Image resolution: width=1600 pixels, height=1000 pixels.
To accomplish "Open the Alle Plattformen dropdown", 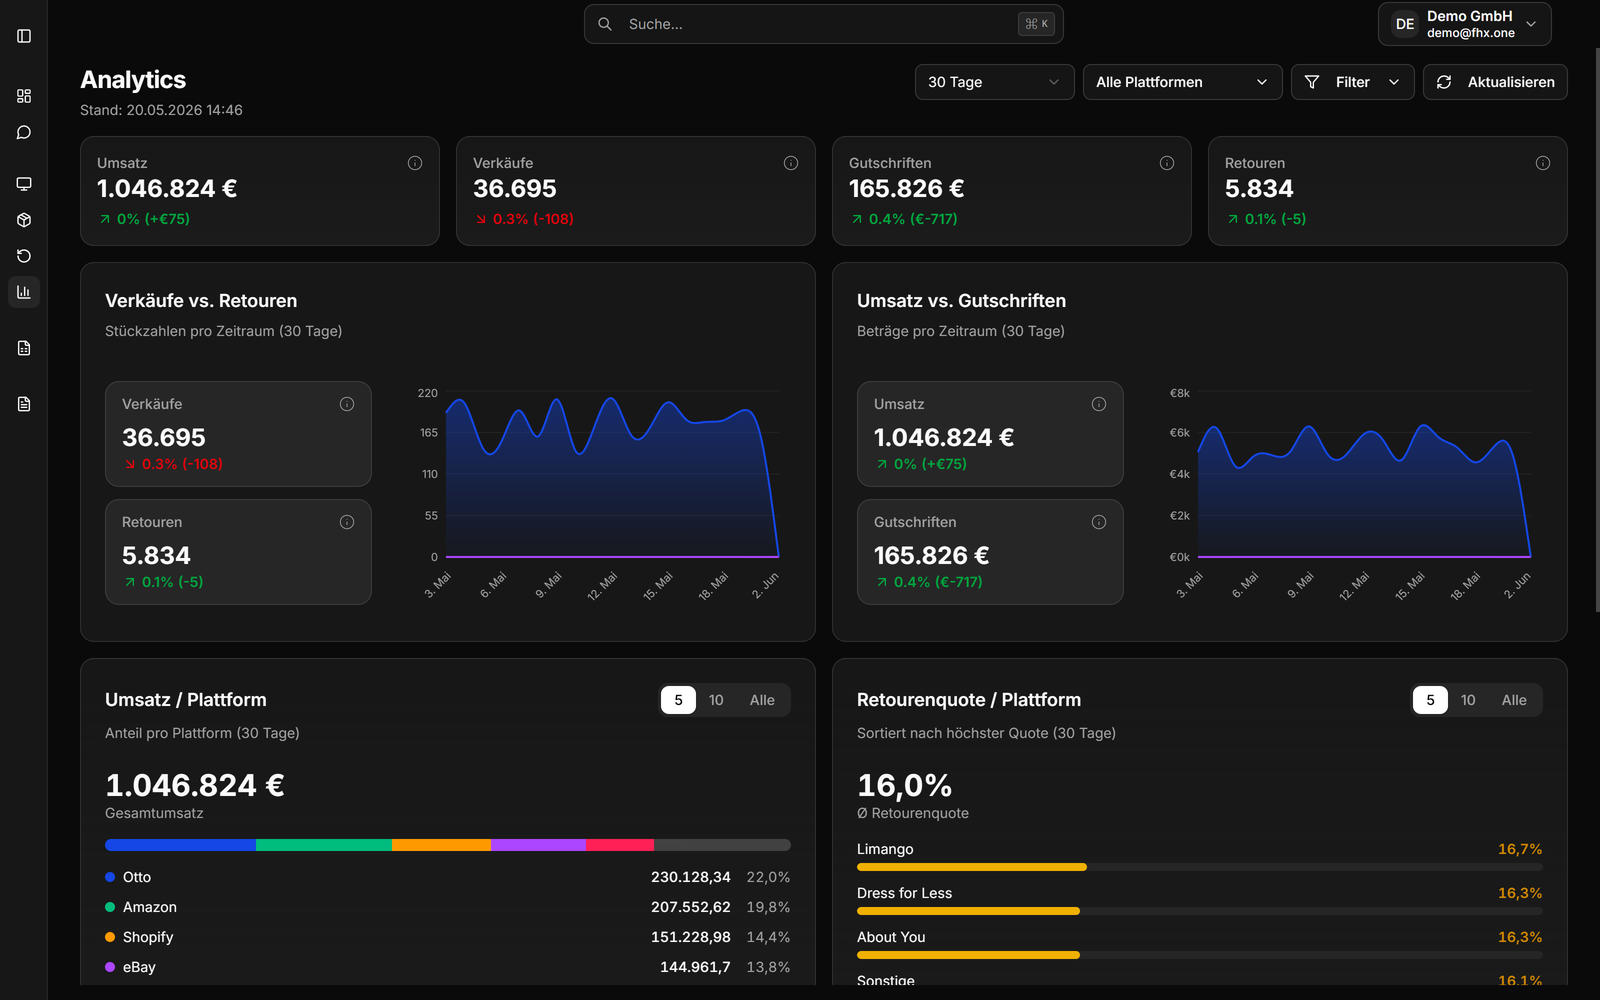I will (x=1182, y=82).
